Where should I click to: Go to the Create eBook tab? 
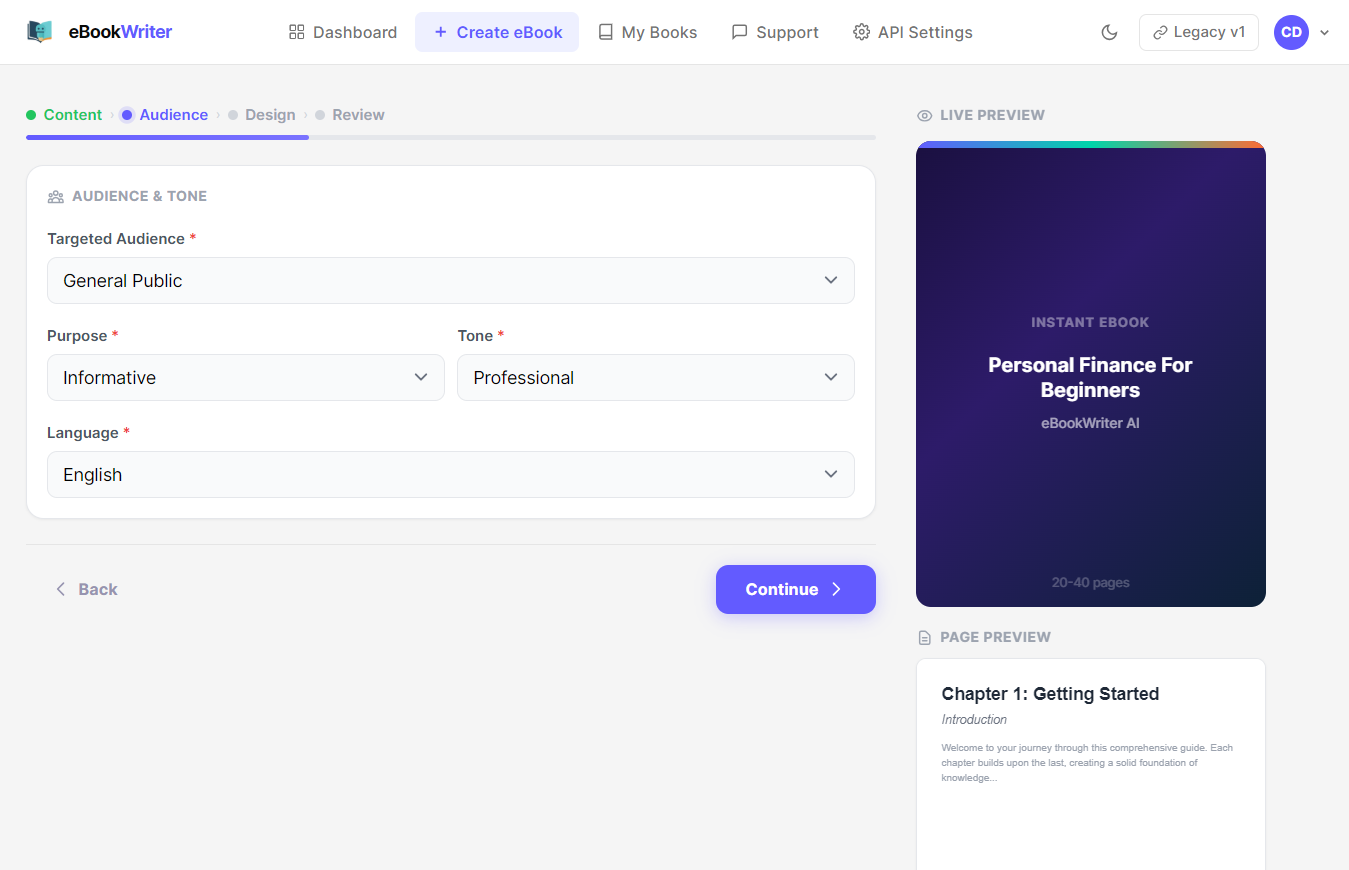[x=497, y=32]
